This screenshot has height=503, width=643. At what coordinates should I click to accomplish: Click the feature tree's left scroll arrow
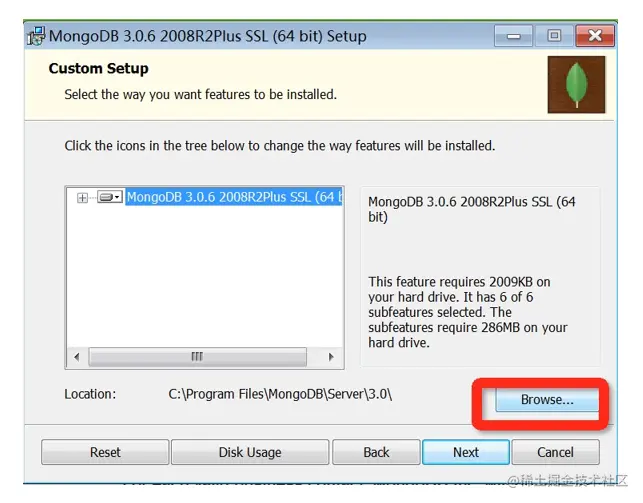point(77,357)
